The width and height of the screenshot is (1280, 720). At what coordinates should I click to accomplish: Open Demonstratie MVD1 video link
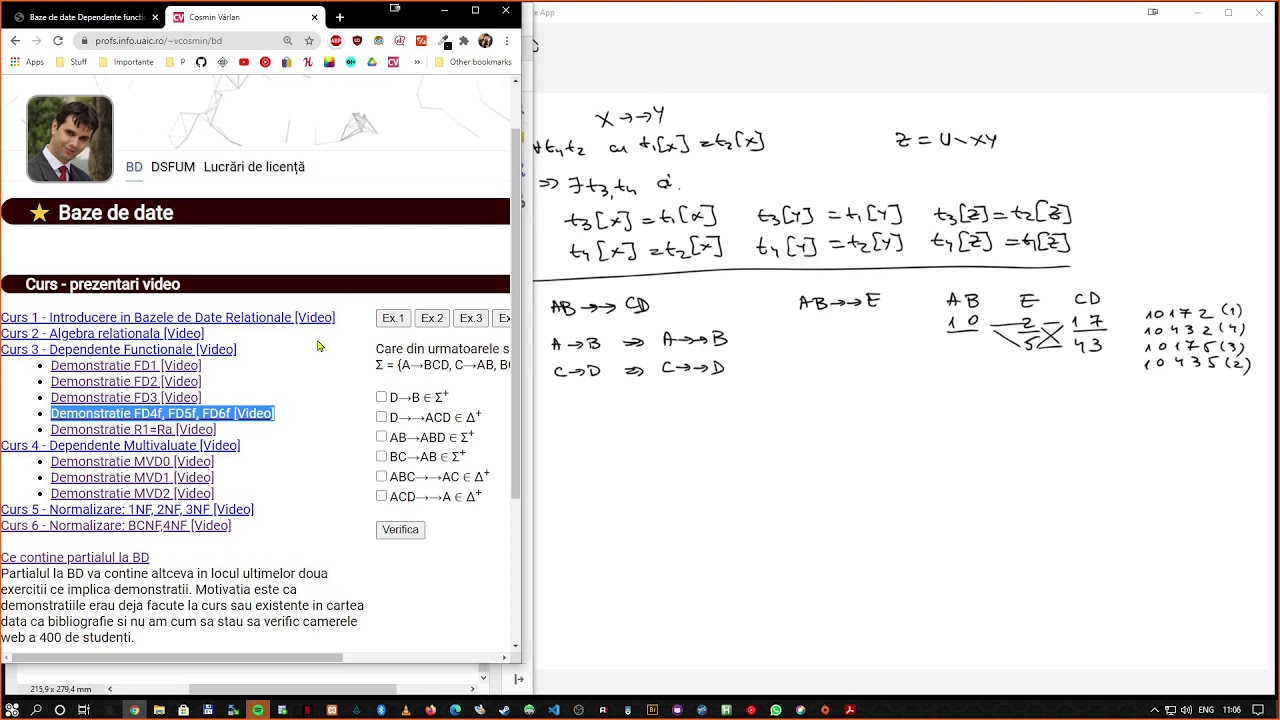coord(132,477)
